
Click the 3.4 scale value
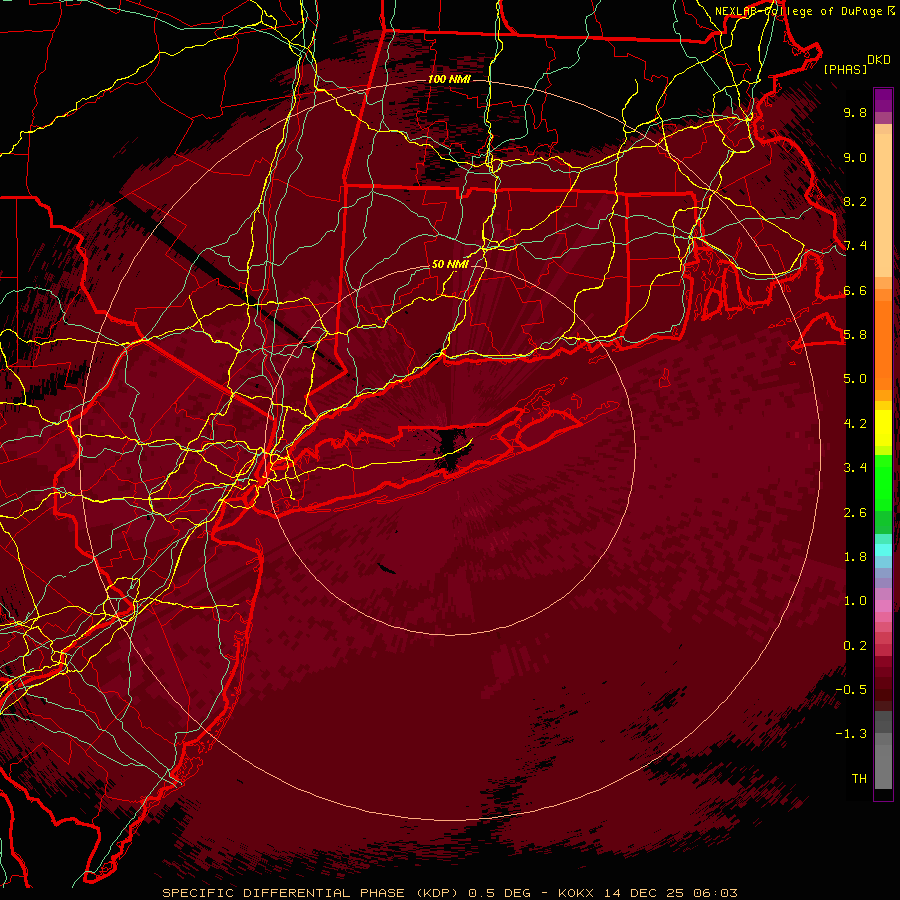[x=855, y=468]
